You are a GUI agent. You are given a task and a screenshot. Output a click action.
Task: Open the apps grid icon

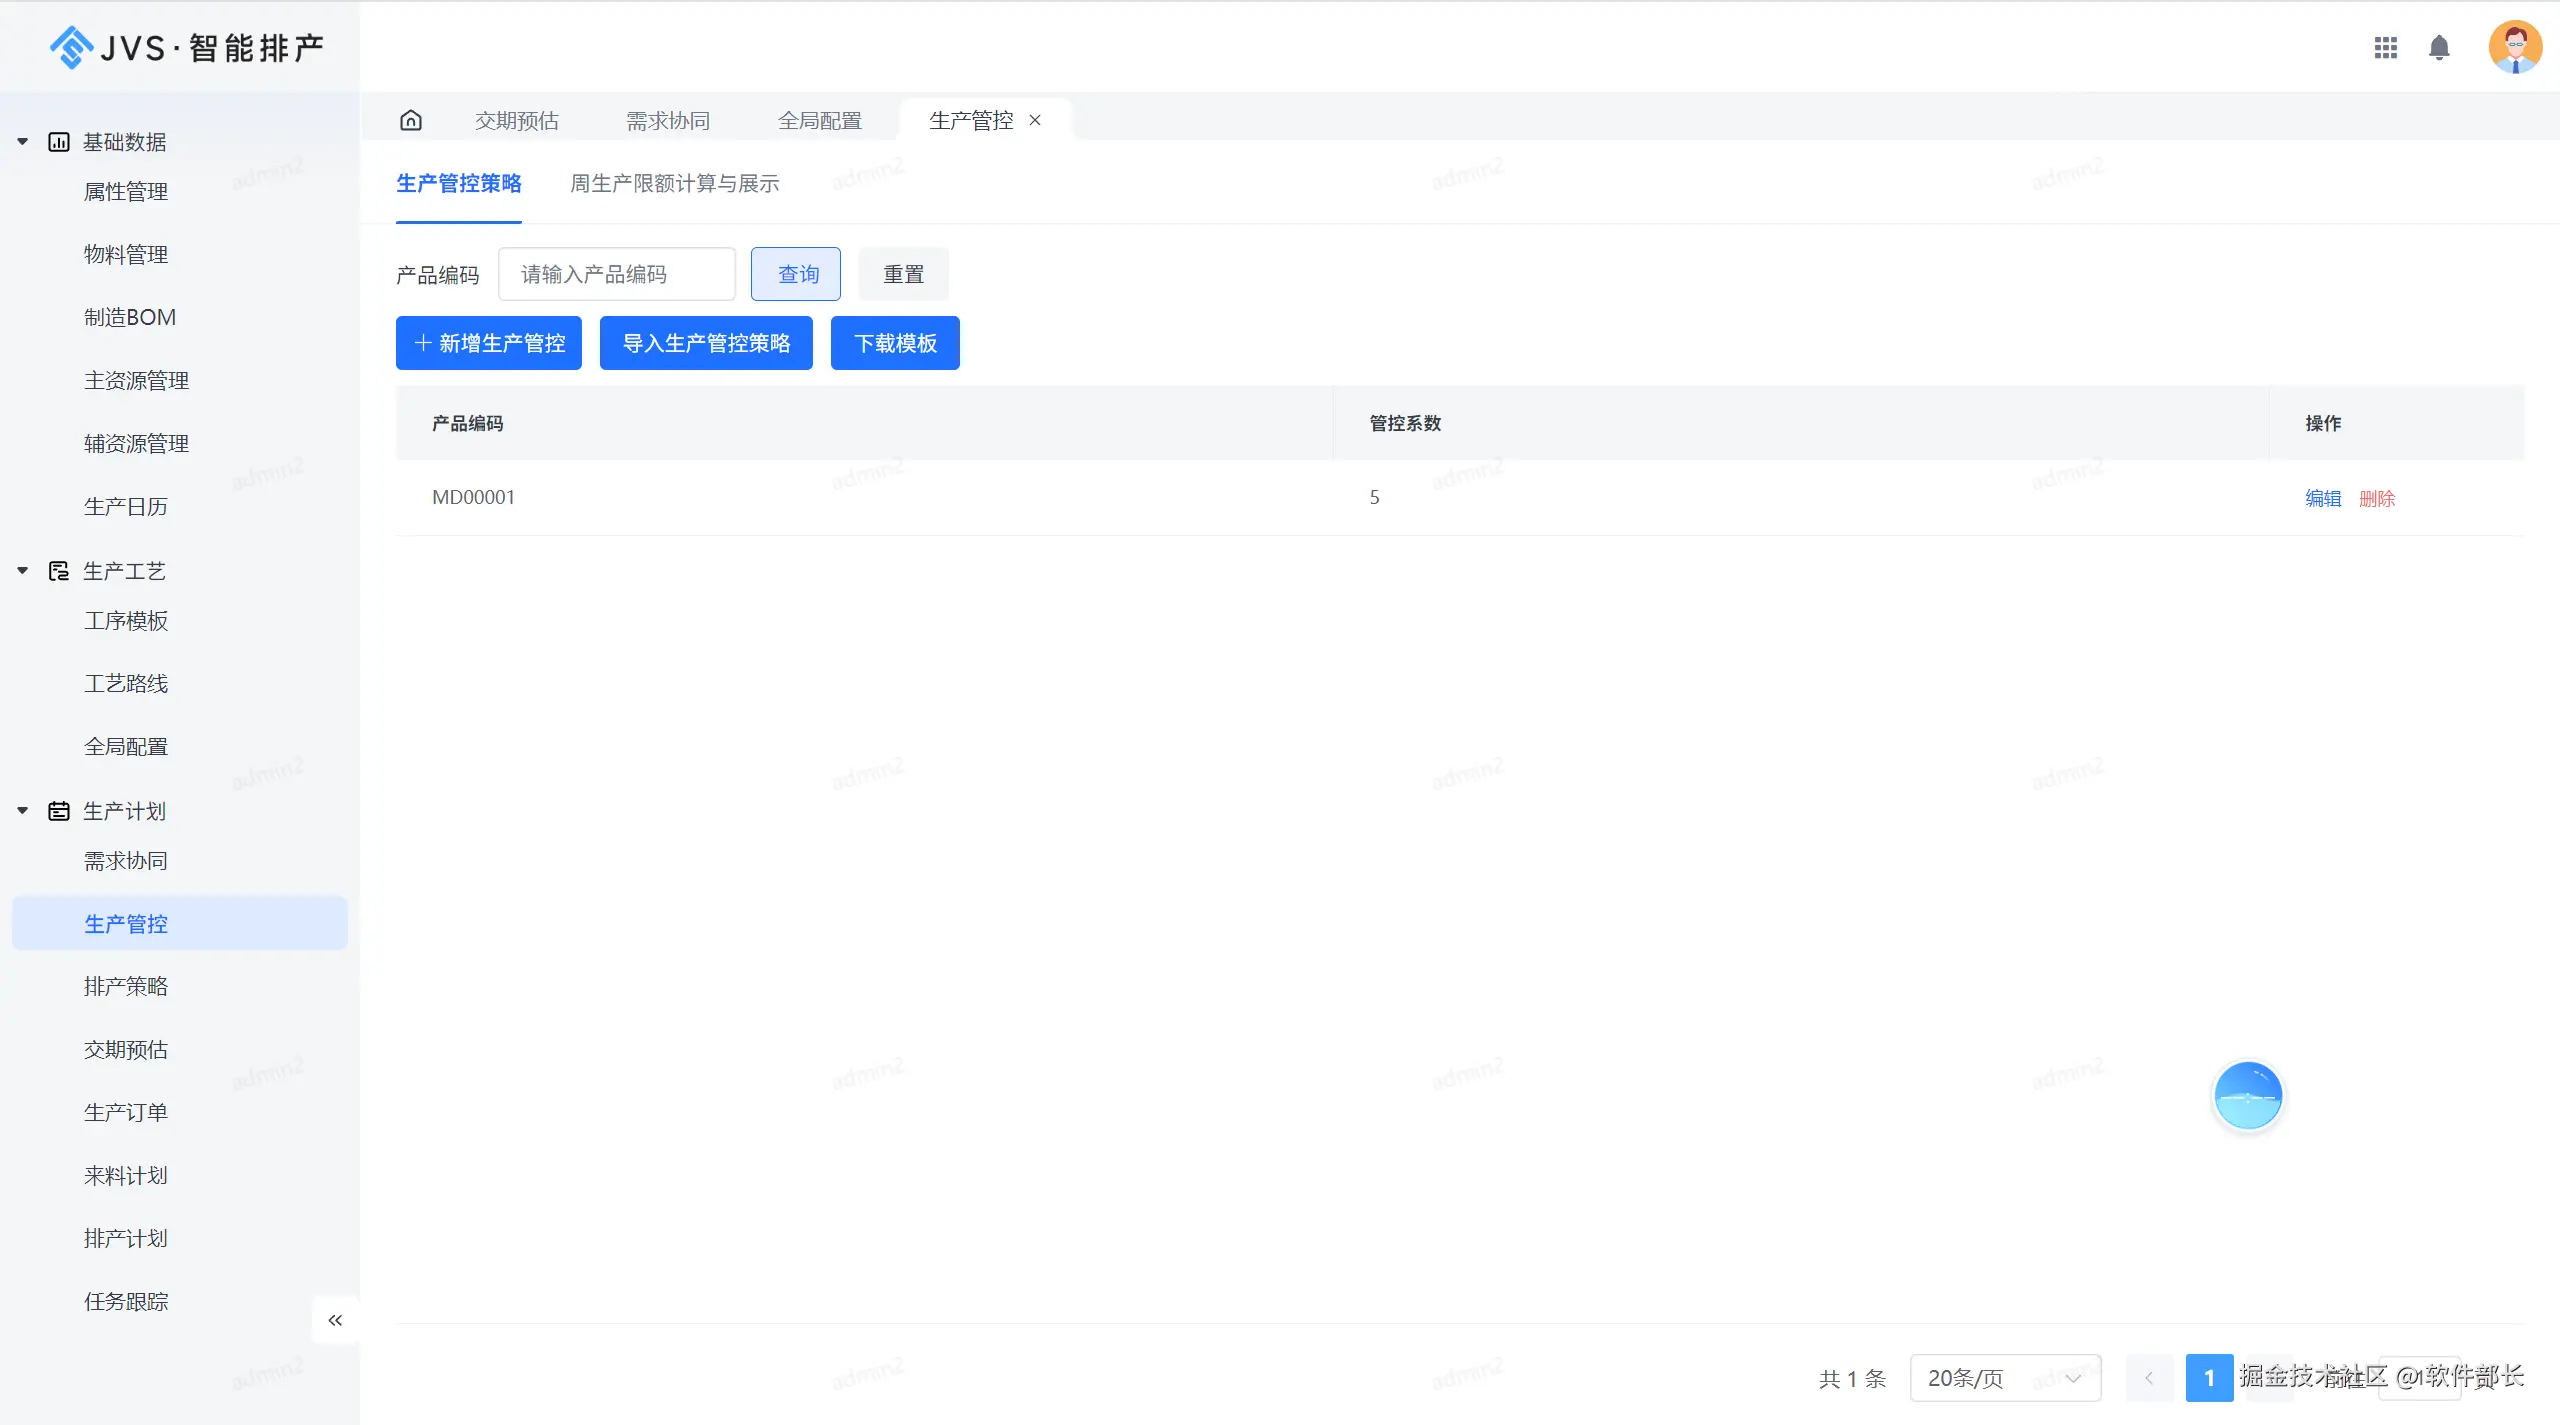tap(2386, 47)
